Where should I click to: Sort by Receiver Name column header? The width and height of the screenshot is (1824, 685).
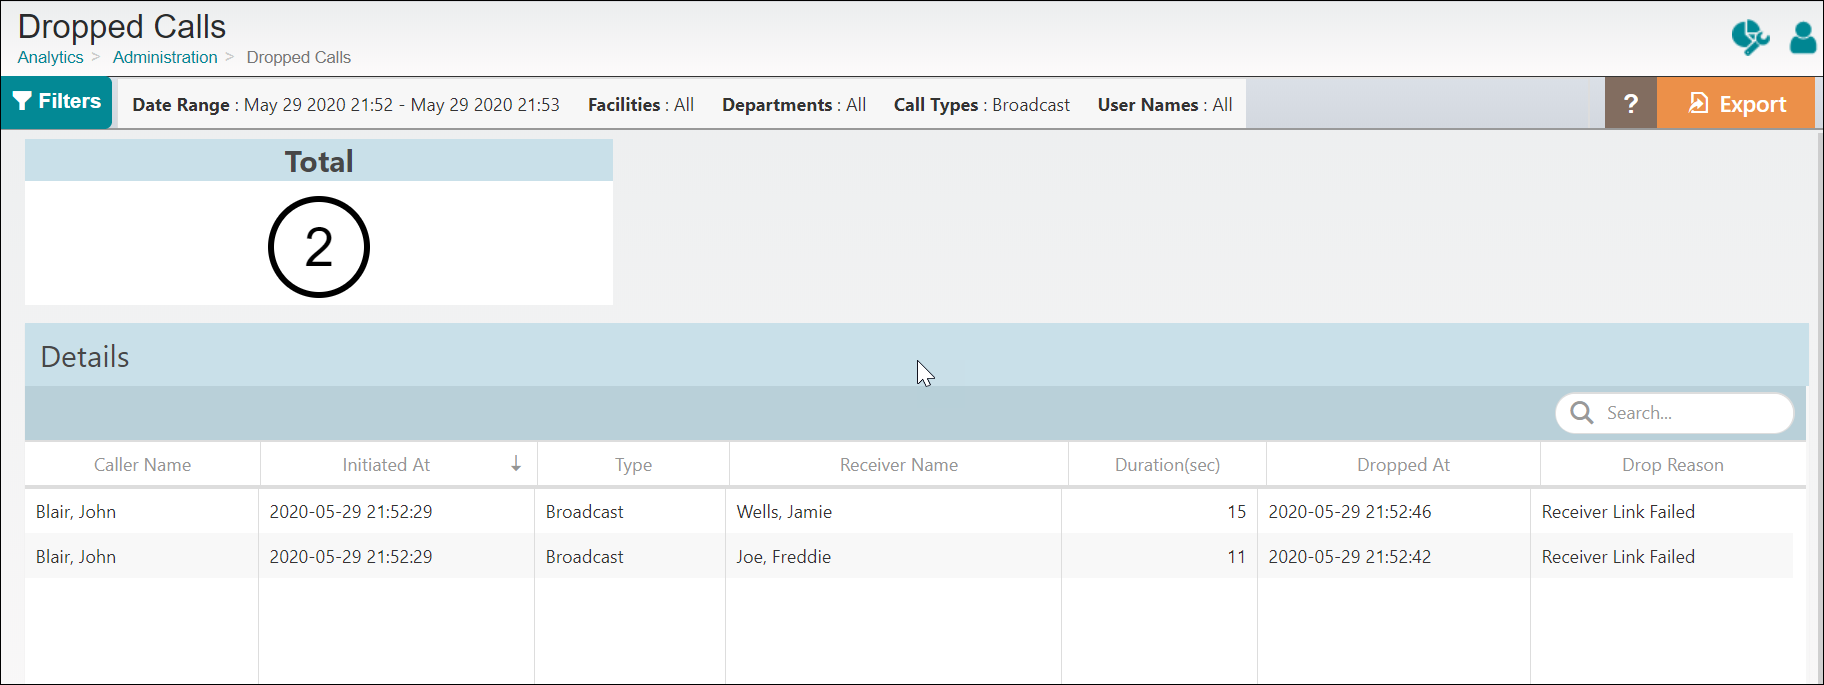point(898,465)
